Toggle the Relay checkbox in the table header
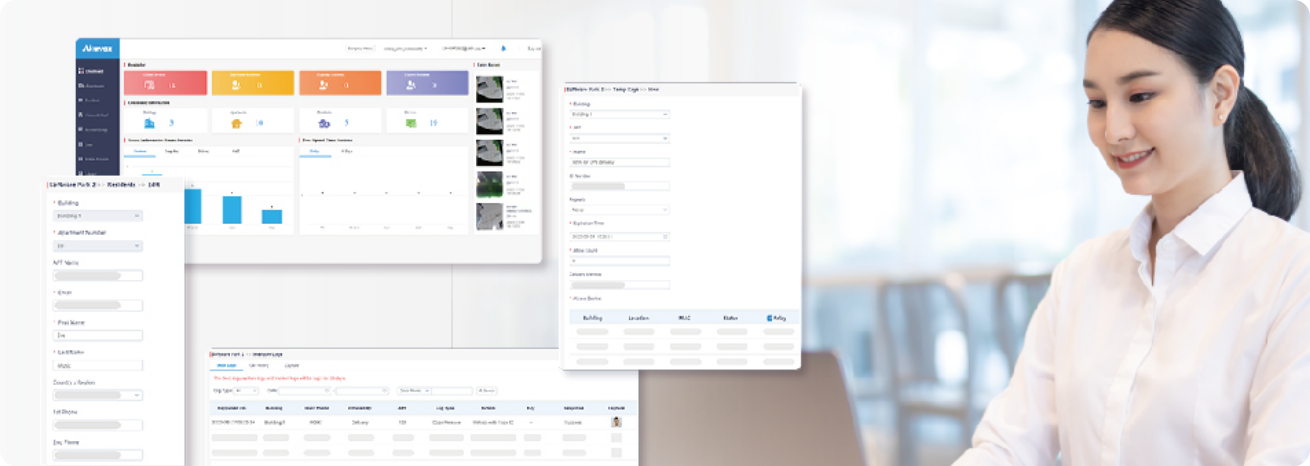The height and width of the screenshot is (466, 1310). pyautogui.click(x=769, y=318)
